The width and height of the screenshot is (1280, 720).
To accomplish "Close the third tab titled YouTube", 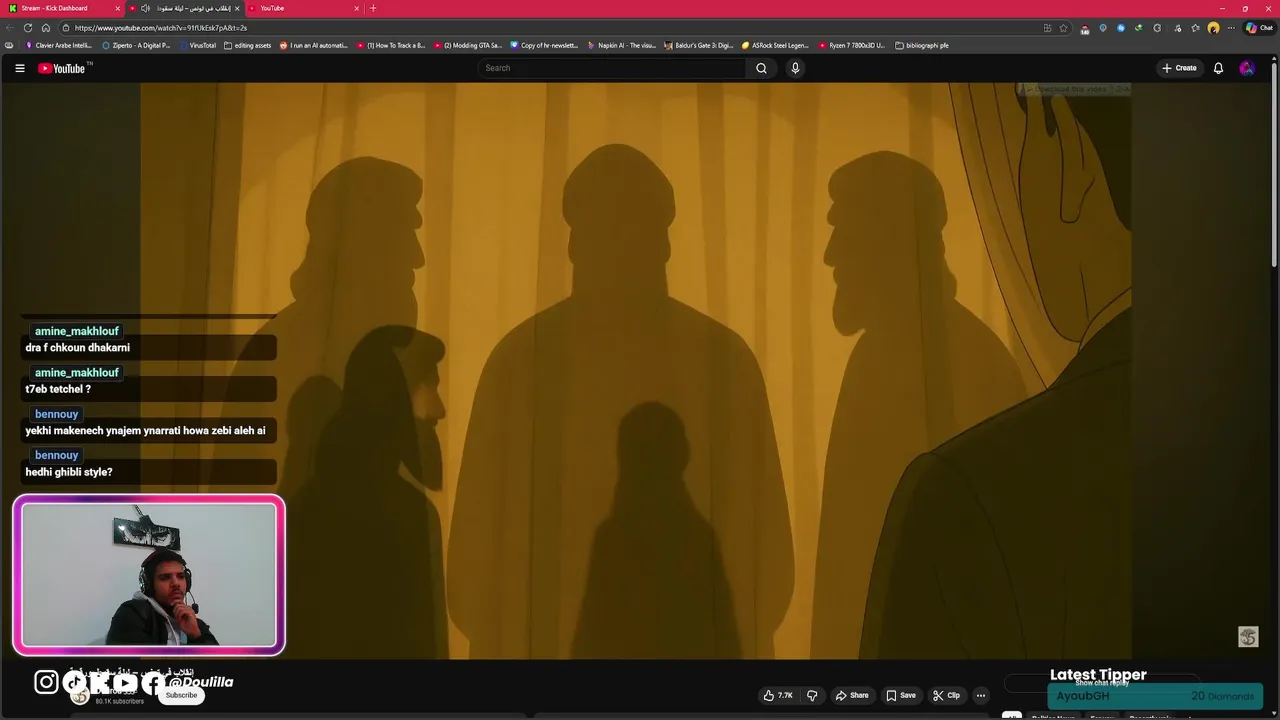I will [357, 8].
